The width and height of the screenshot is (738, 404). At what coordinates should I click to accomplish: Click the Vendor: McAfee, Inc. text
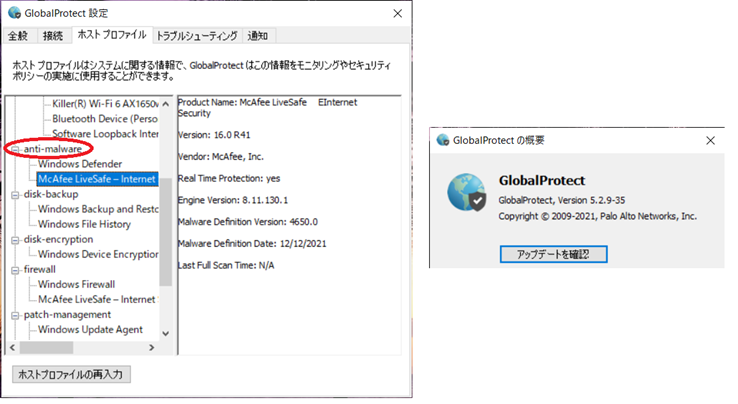(221, 156)
